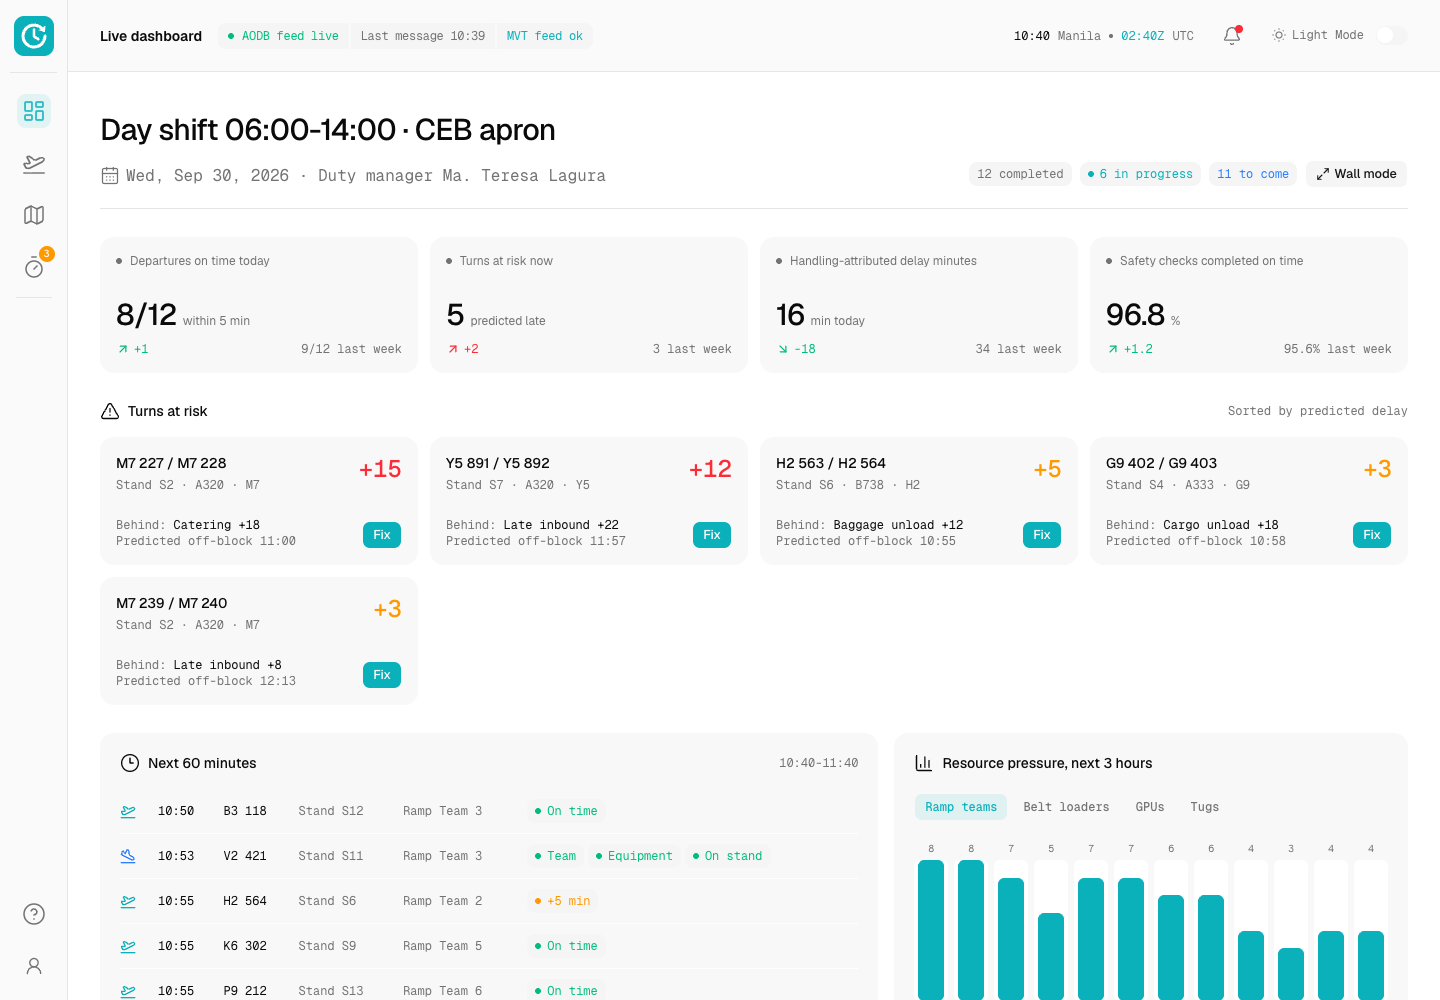Fix the M7 239 / M7 240 turn
This screenshot has height=1000, width=1440.
tap(382, 675)
